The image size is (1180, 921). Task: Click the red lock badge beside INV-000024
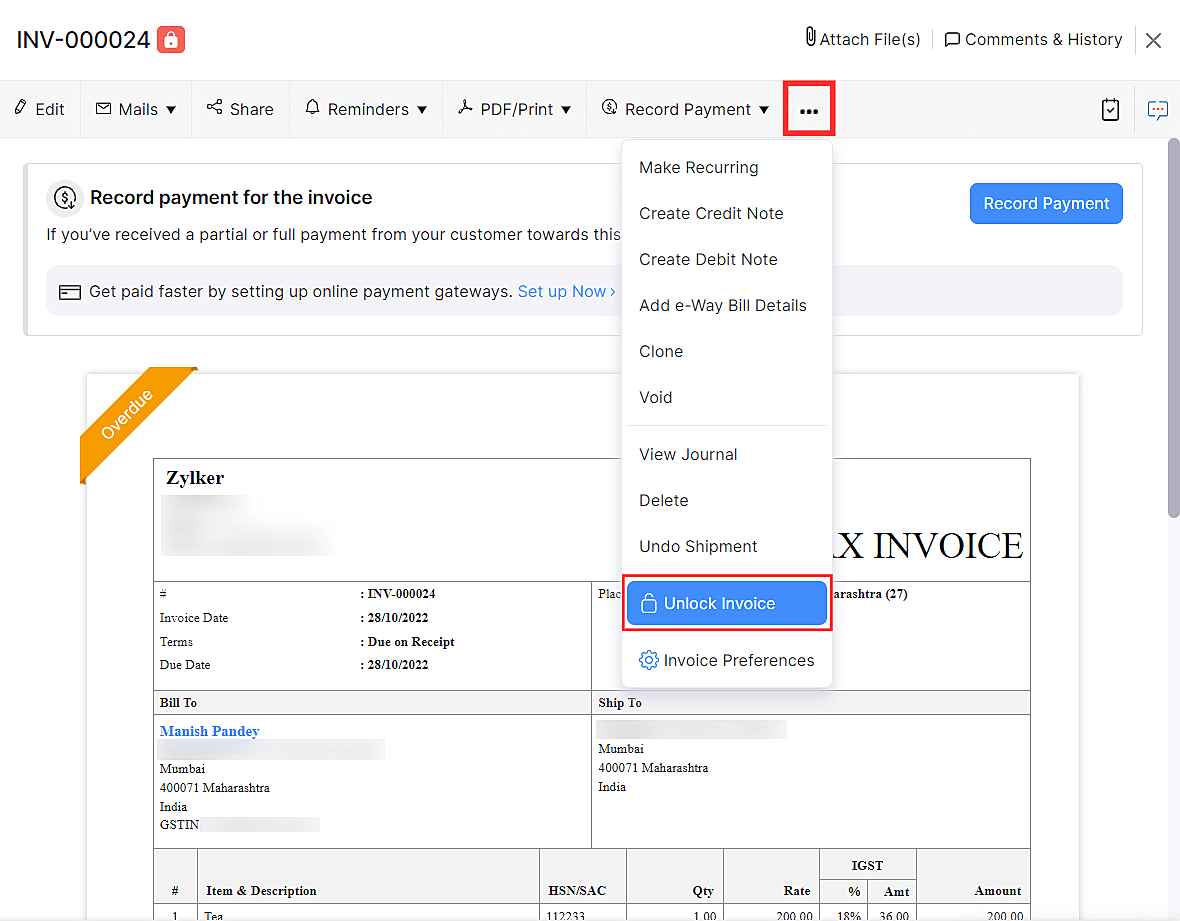pyautogui.click(x=169, y=38)
